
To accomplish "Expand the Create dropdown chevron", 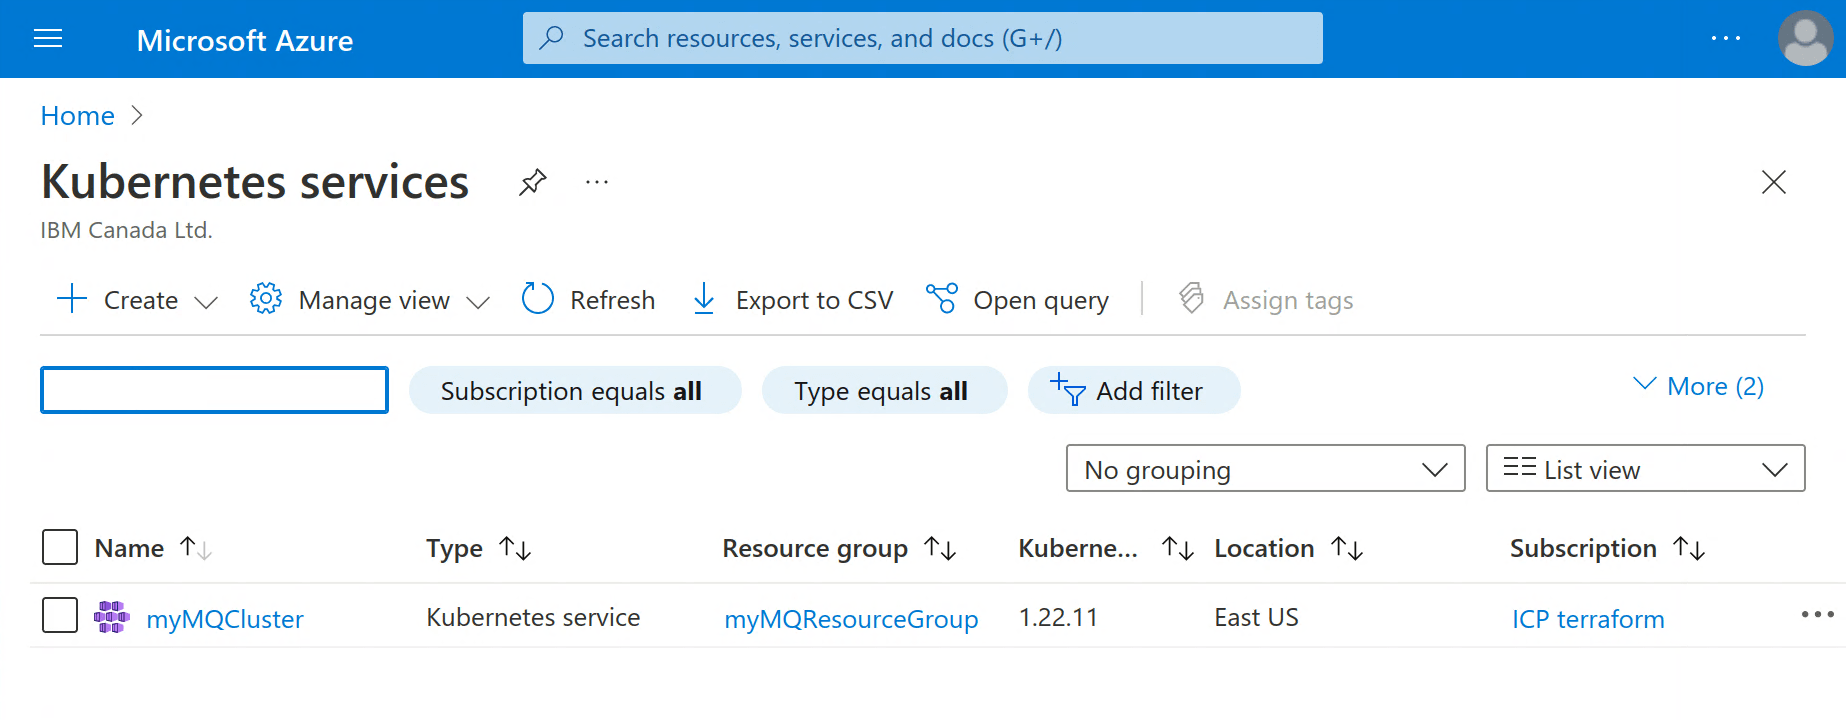I will pyautogui.click(x=206, y=302).
